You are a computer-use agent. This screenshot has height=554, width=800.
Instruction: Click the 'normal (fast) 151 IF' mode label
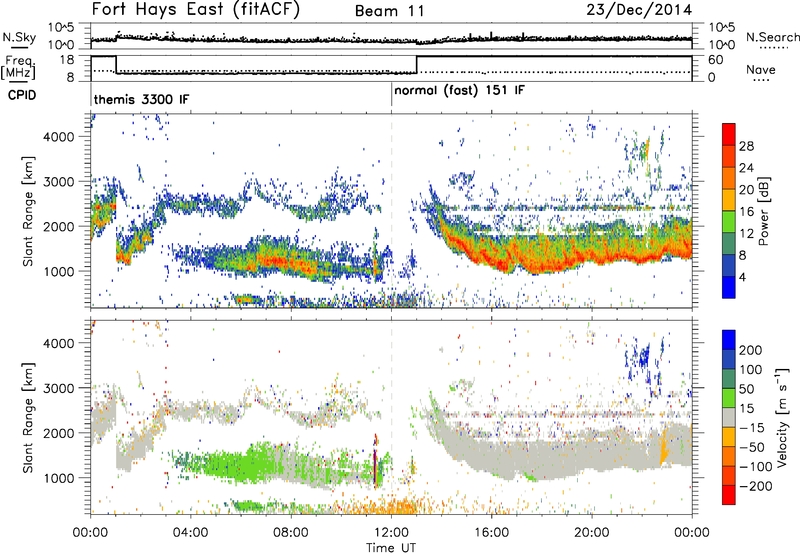click(x=459, y=91)
